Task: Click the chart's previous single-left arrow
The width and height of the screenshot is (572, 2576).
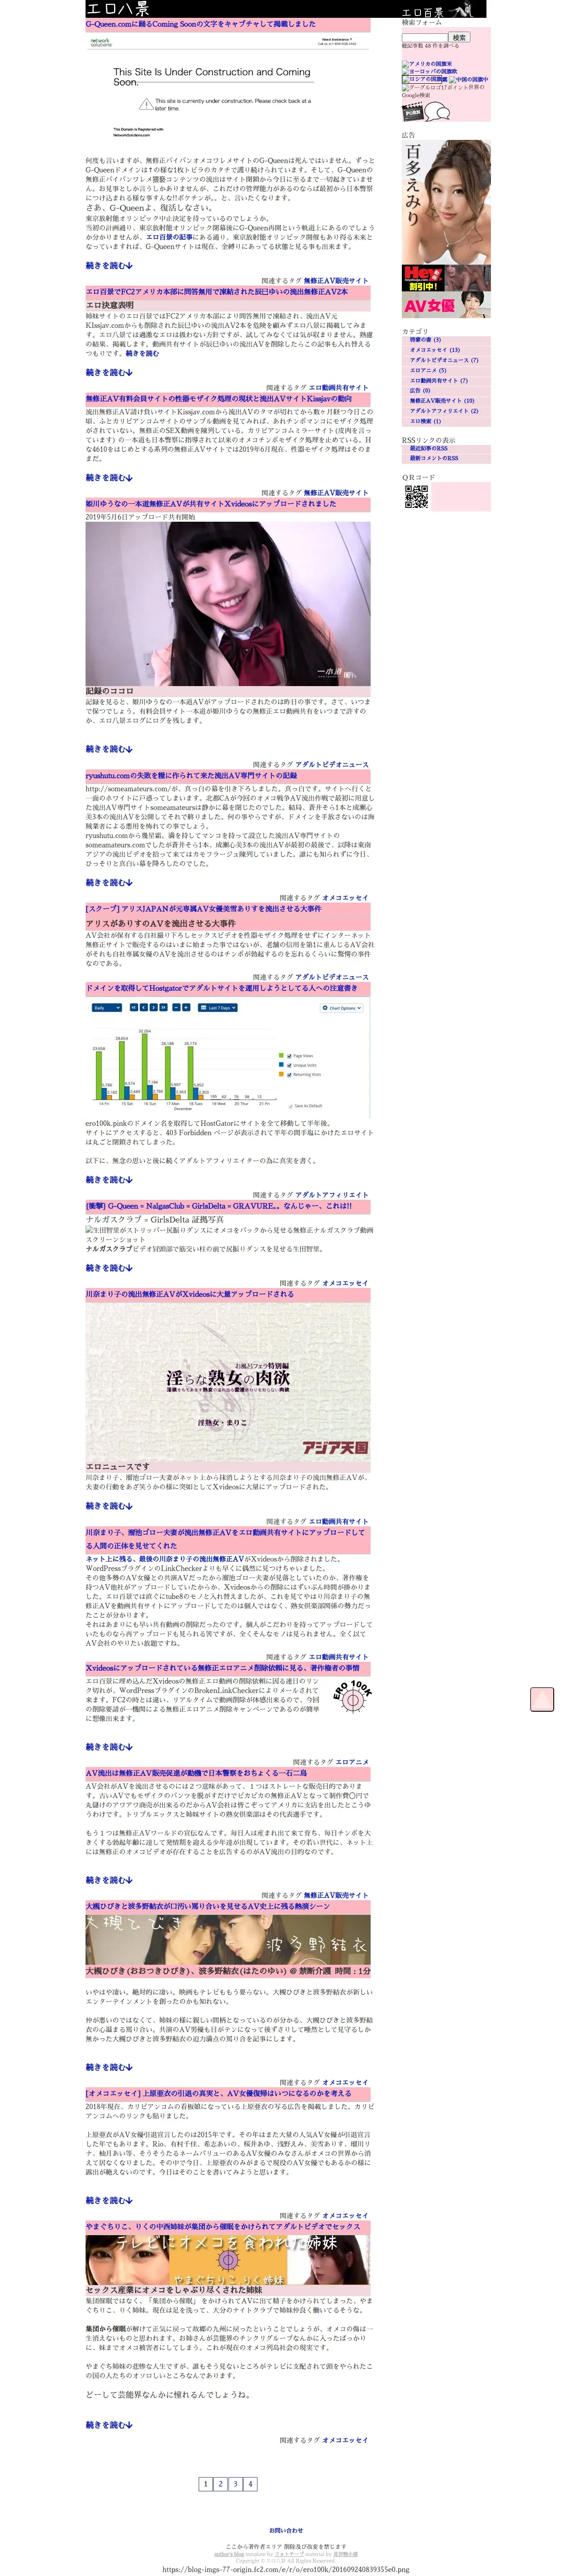Action: point(143,1008)
